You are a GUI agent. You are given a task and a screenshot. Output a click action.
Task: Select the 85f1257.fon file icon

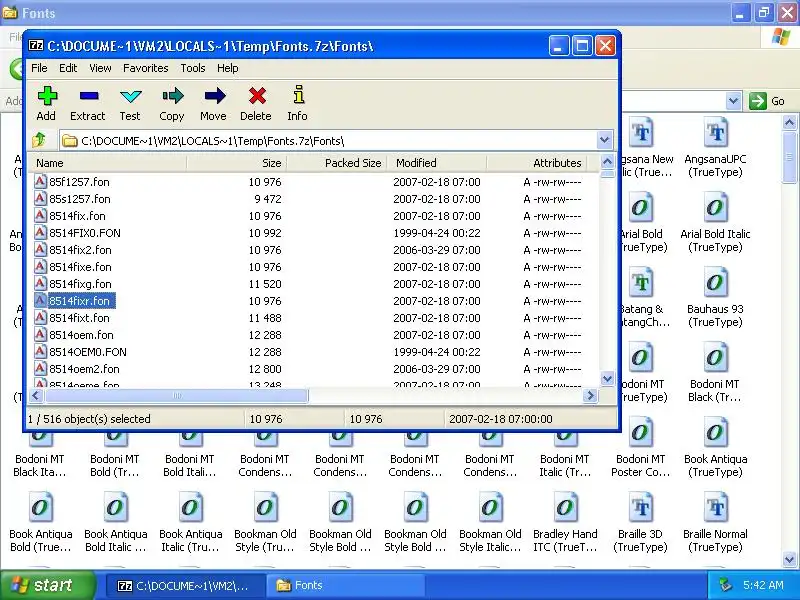pyautogui.click(x=40, y=181)
